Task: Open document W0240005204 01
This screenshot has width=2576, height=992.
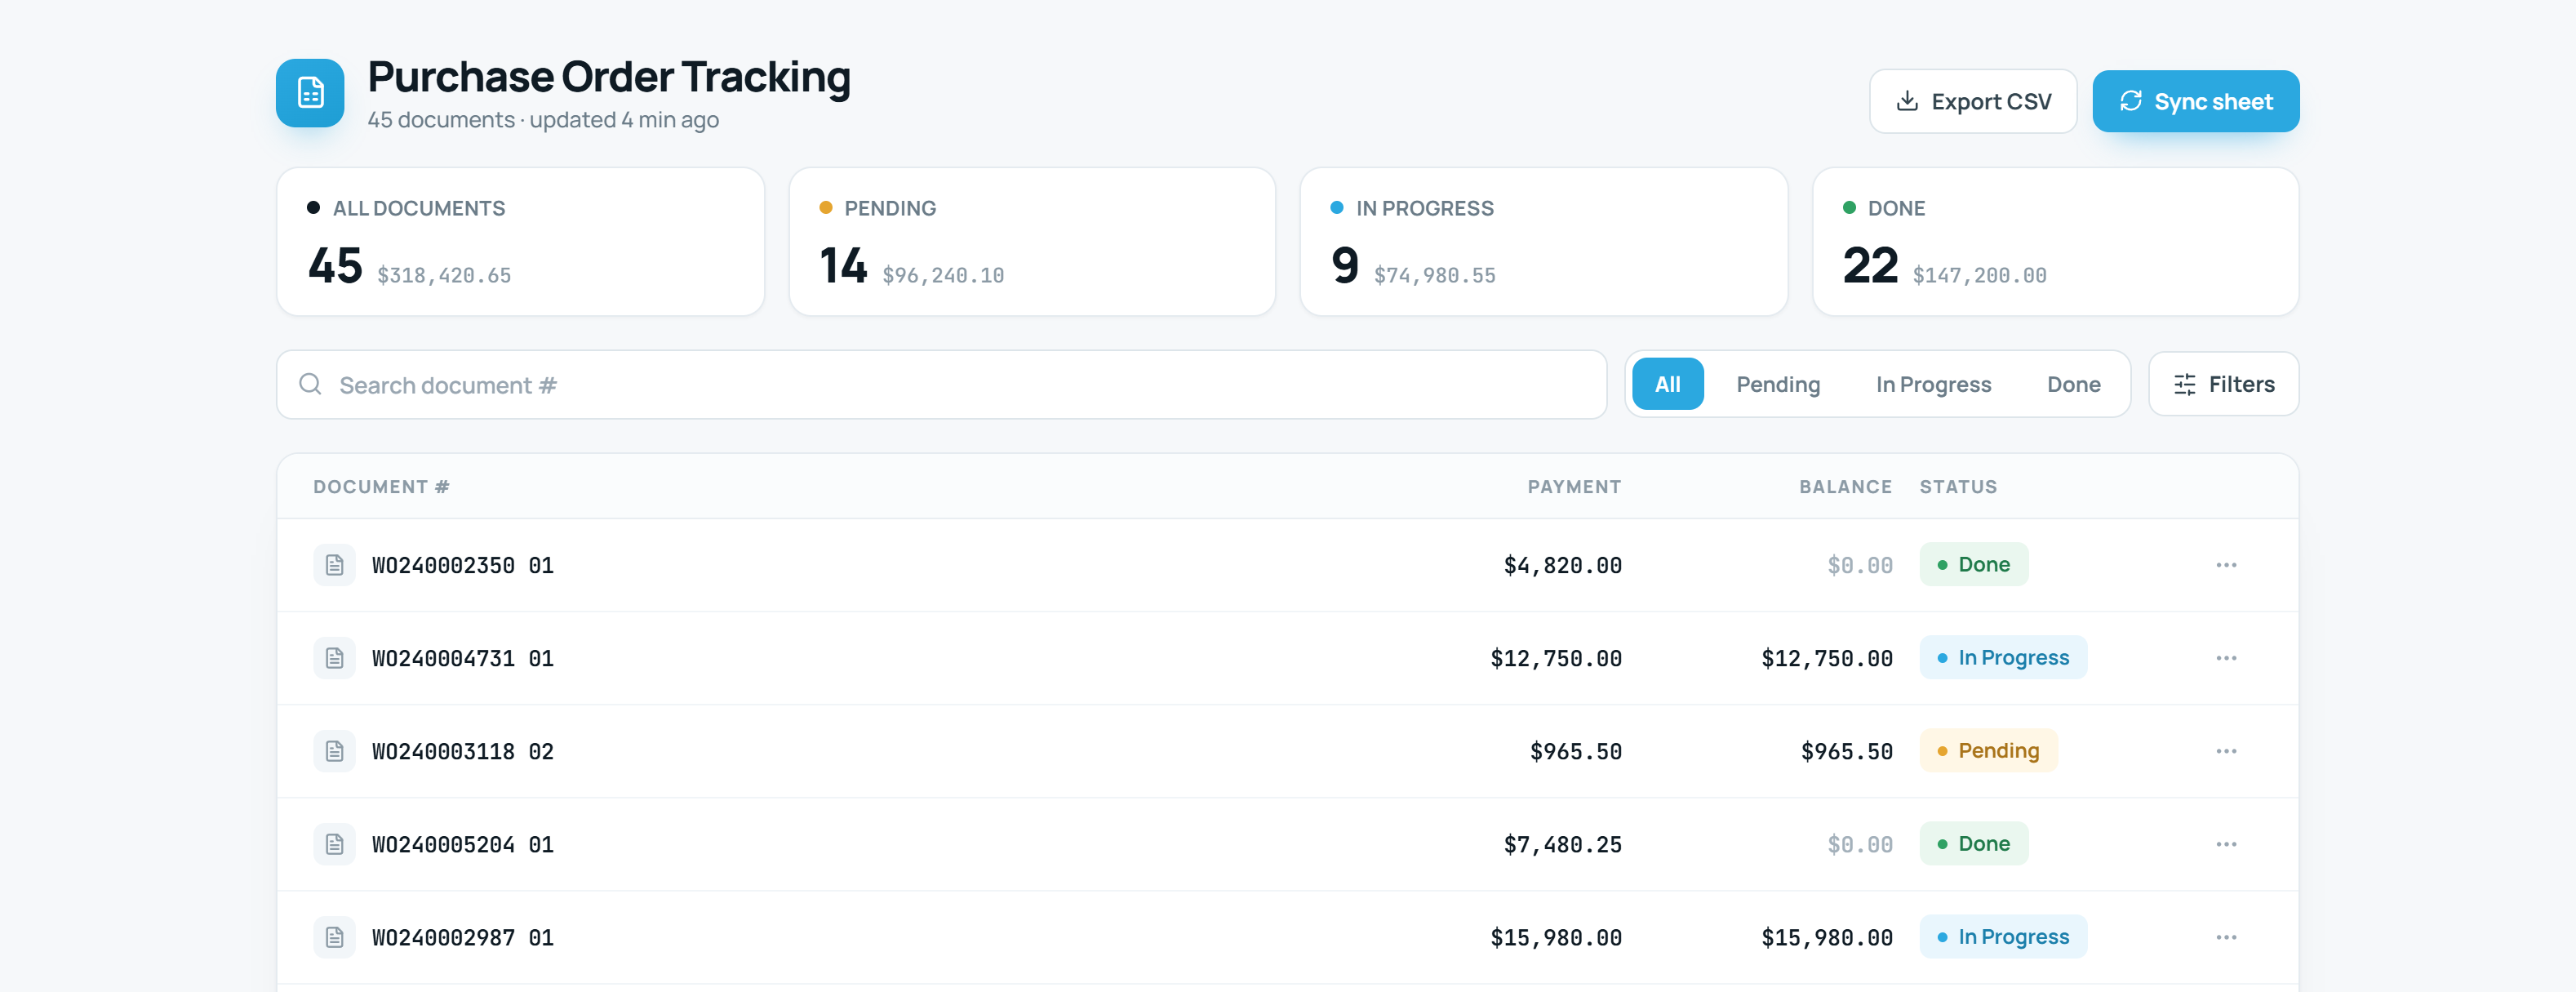Action: (x=462, y=844)
